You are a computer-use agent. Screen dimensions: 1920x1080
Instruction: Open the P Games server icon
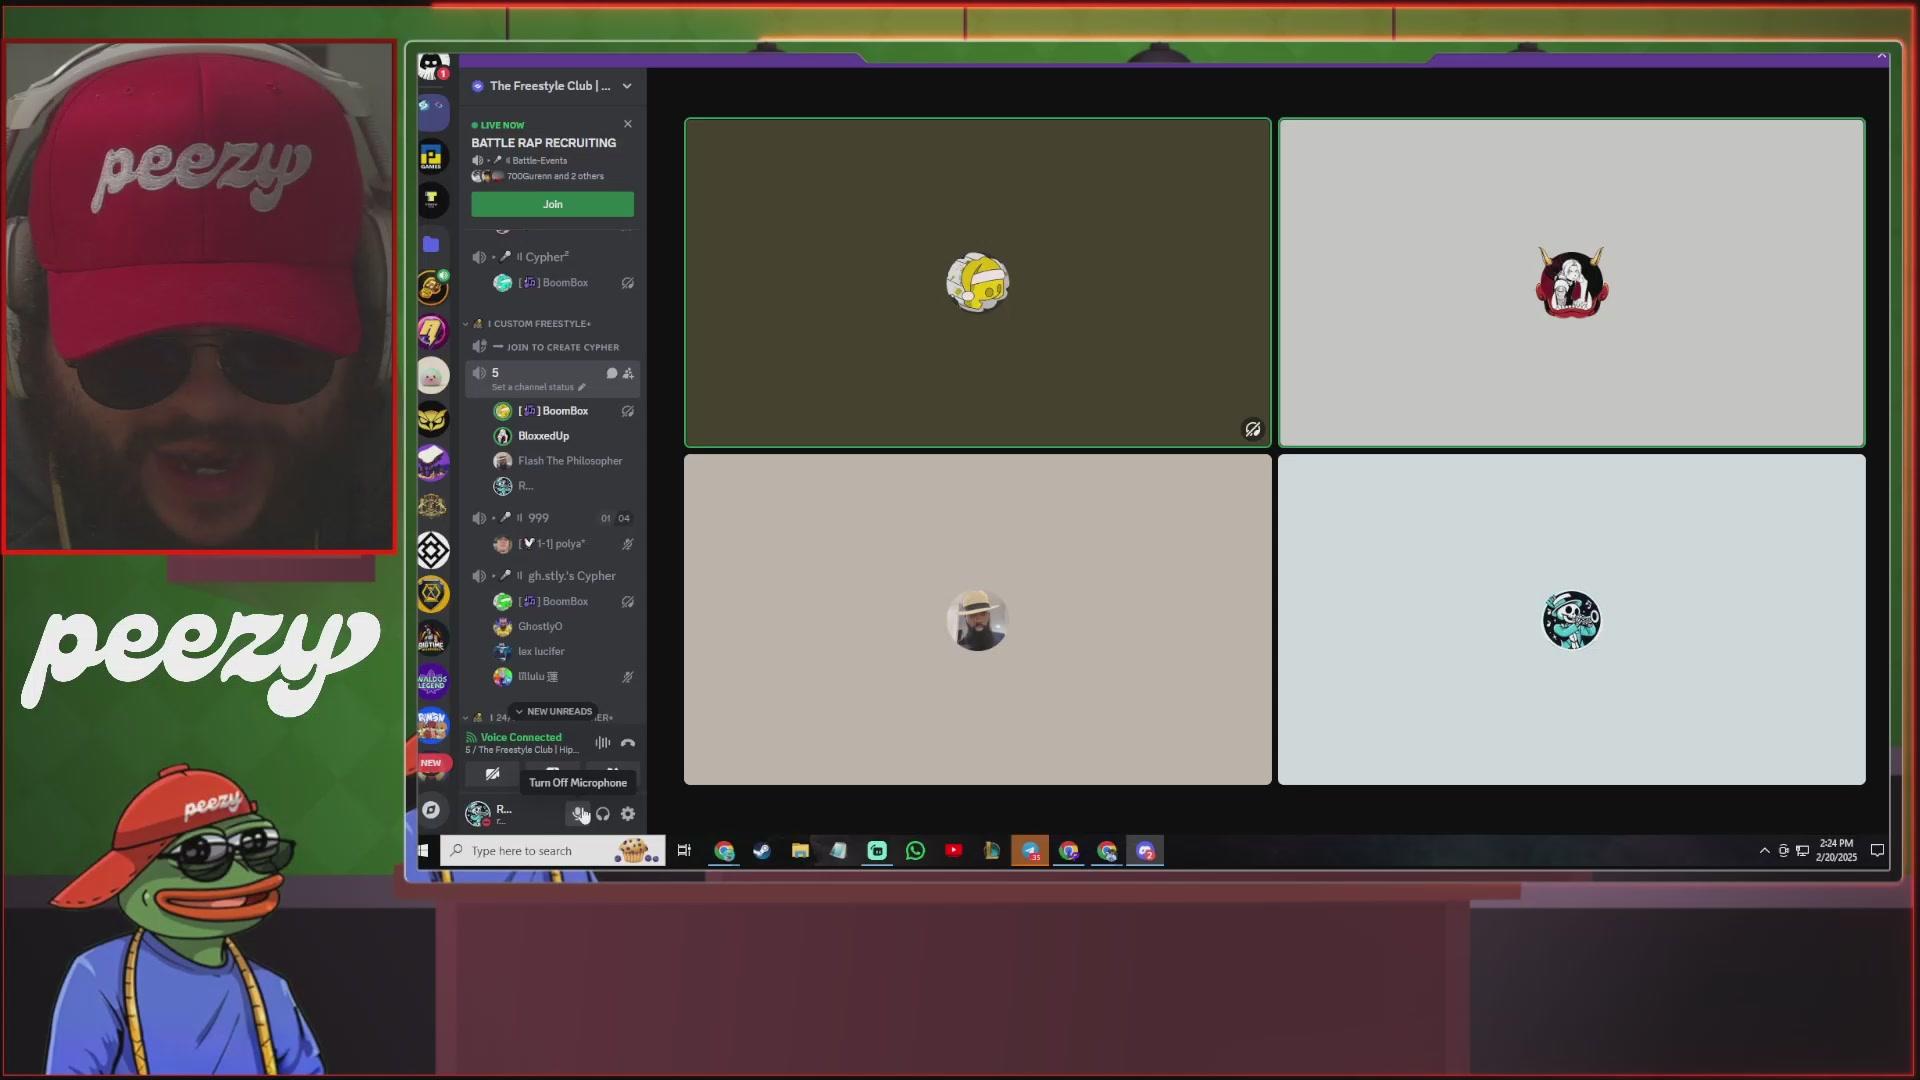click(x=432, y=156)
